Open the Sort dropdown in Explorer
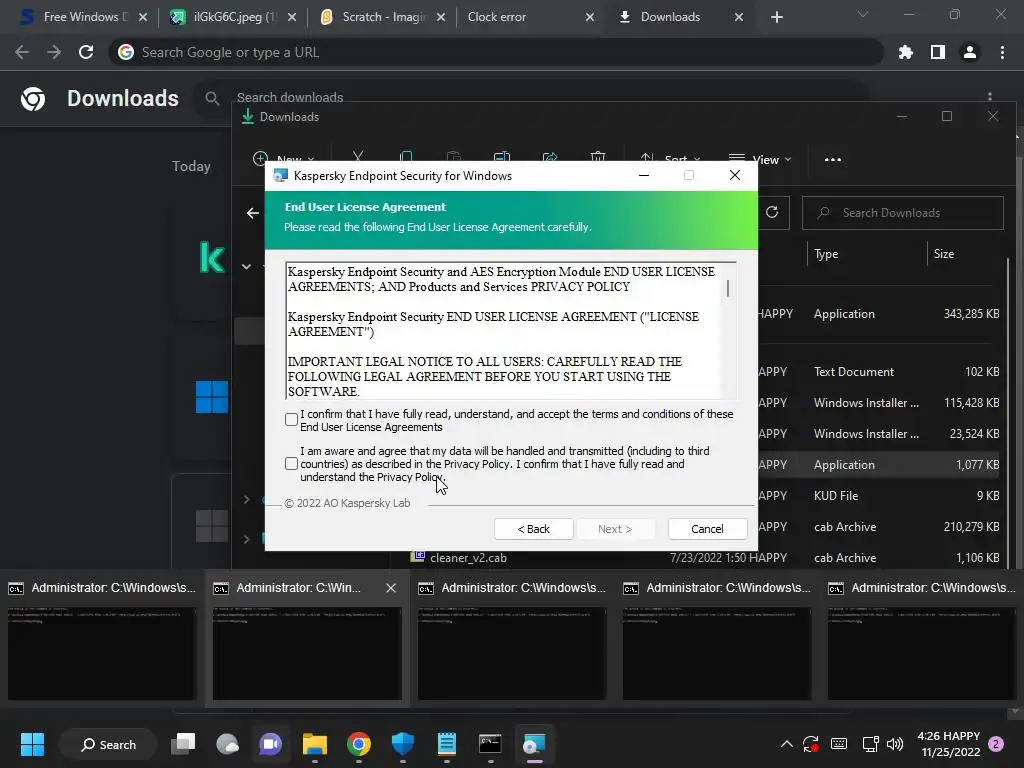This screenshot has width=1024, height=768. click(x=670, y=159)
